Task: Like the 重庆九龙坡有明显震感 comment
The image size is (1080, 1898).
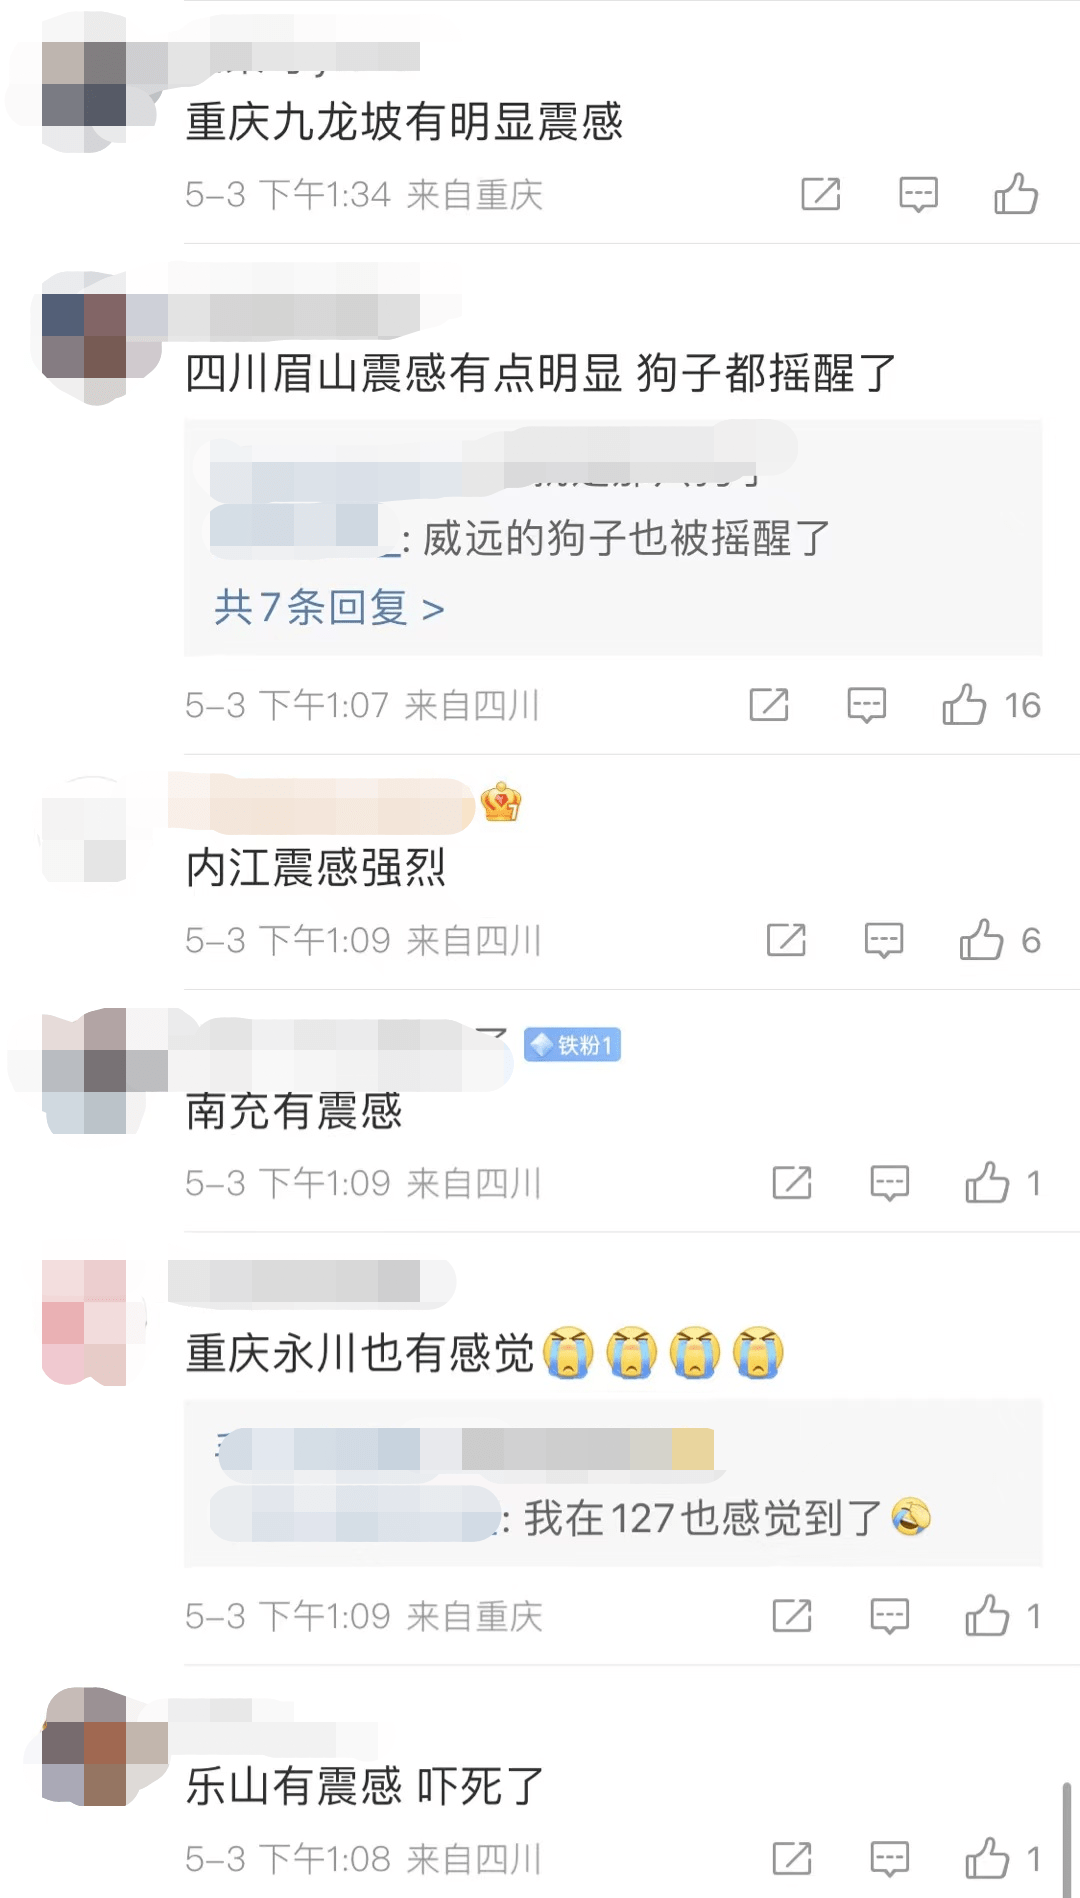Action: coord(1016,194)
